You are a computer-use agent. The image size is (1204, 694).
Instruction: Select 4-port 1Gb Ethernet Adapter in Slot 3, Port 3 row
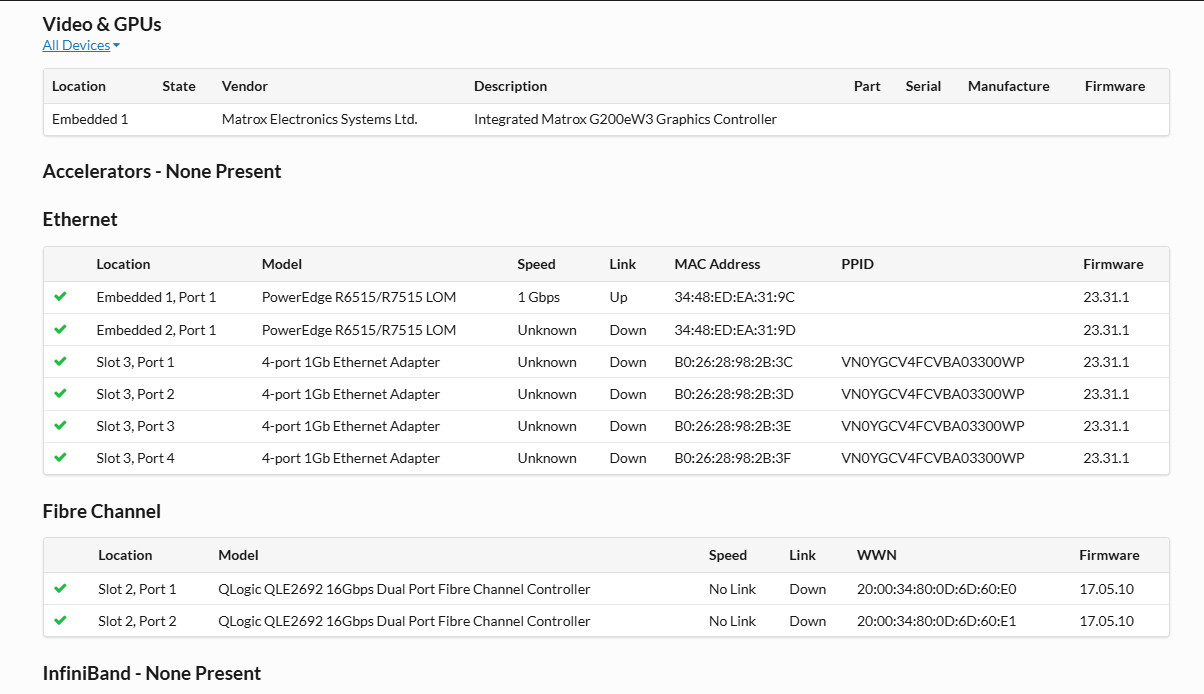pos(351,425)
